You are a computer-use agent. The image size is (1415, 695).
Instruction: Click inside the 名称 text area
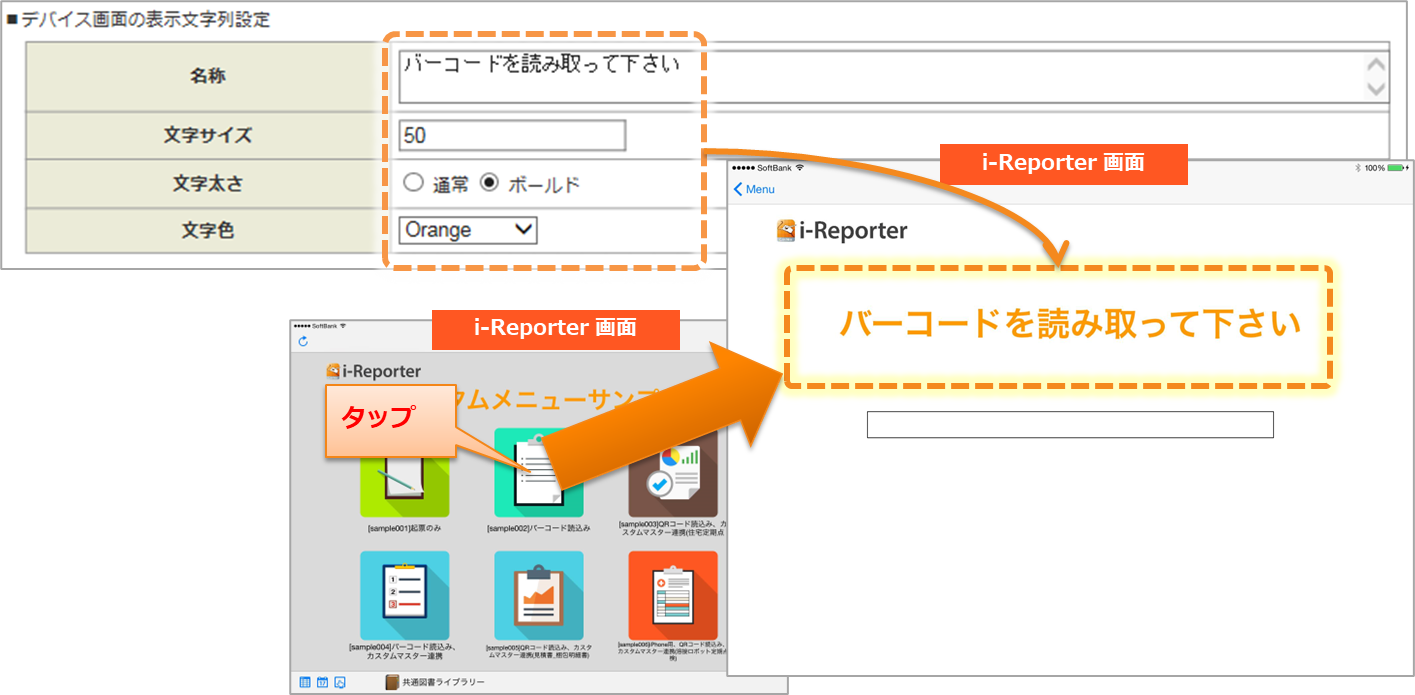(x=880, y=77)
